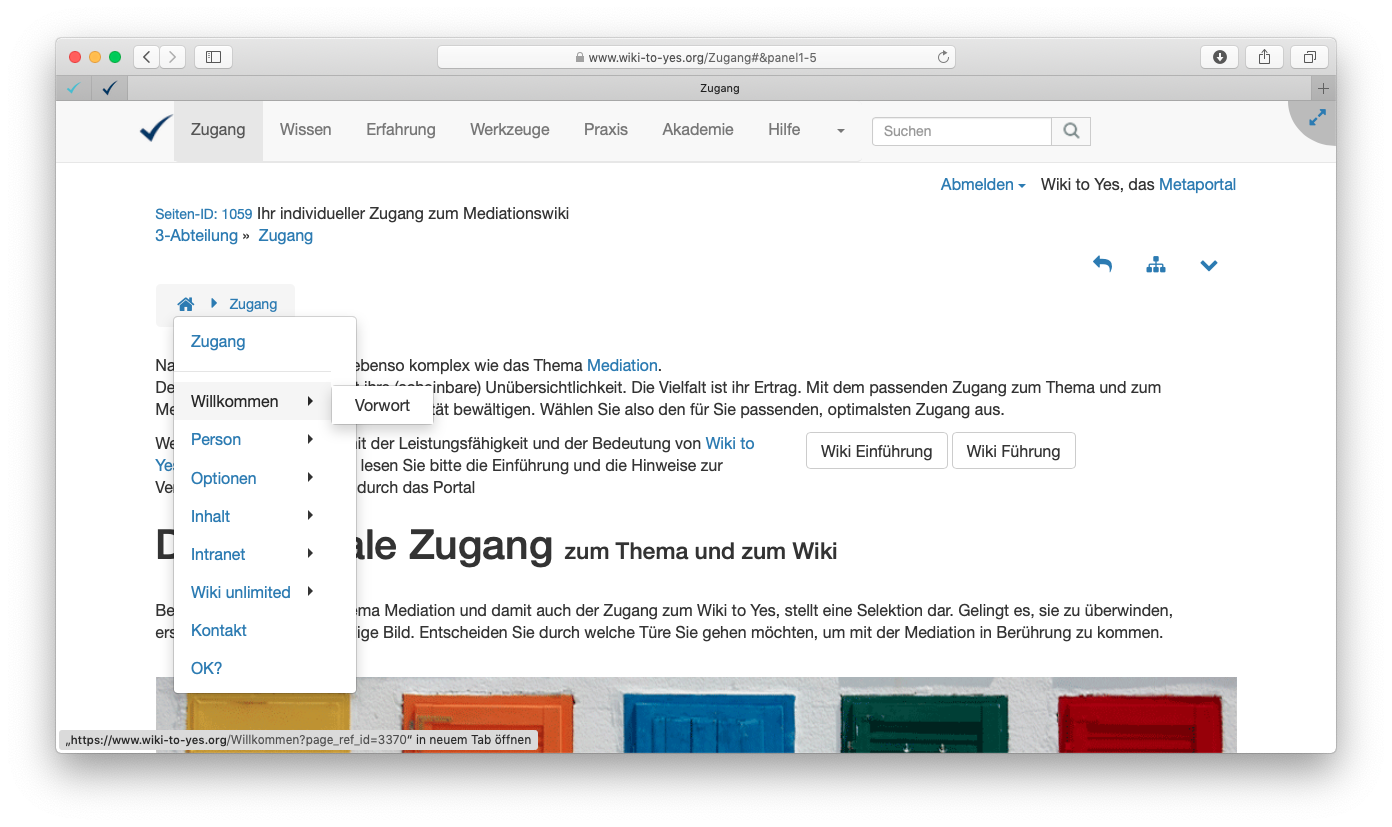Click the Wiki Führung button
The image size is (1392, 827).
pos(1013,451)
